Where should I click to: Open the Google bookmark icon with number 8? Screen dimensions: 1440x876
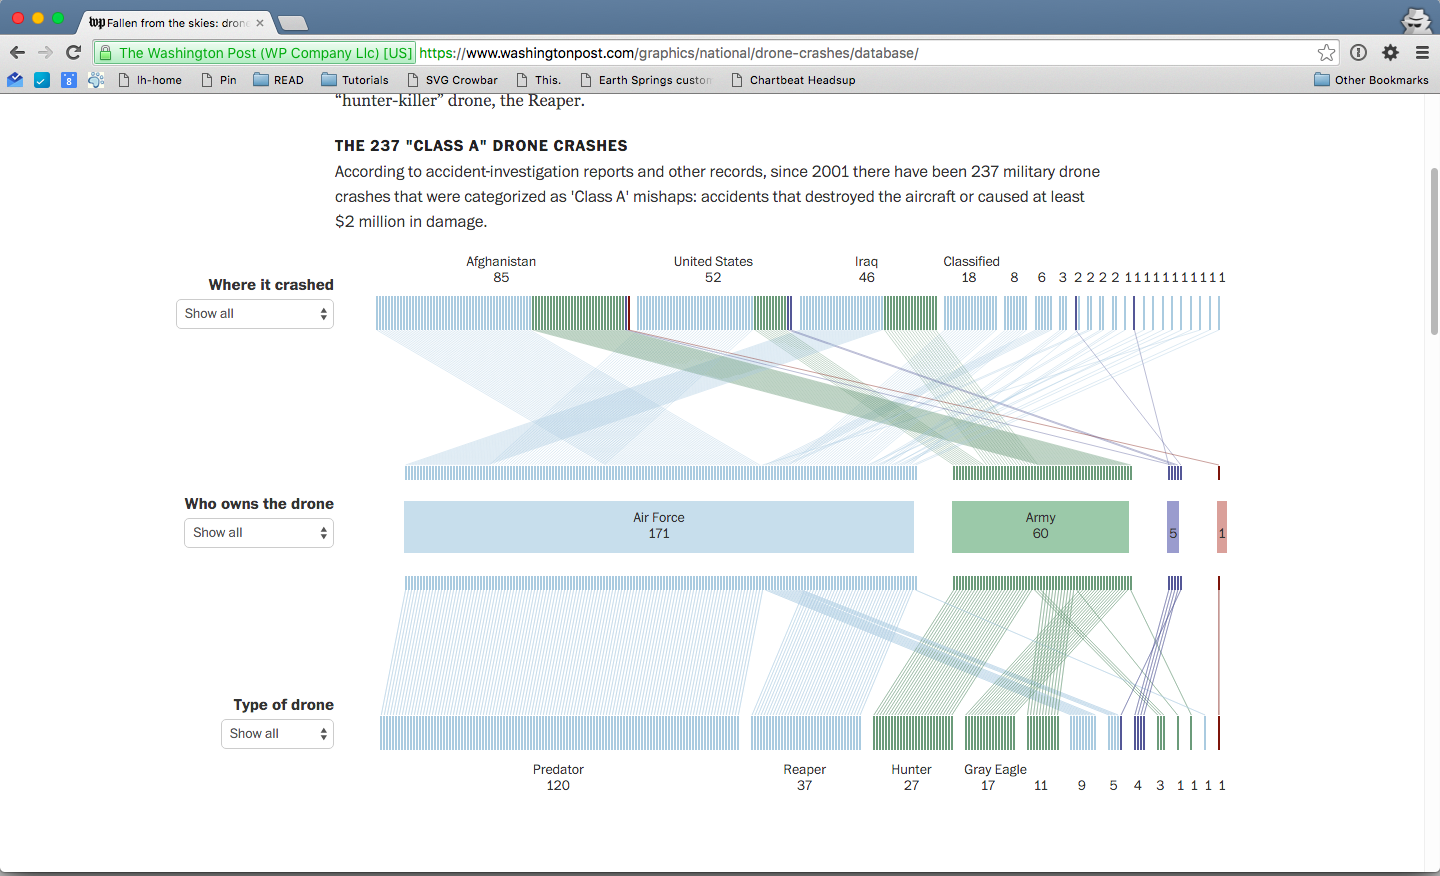point(69,80)
